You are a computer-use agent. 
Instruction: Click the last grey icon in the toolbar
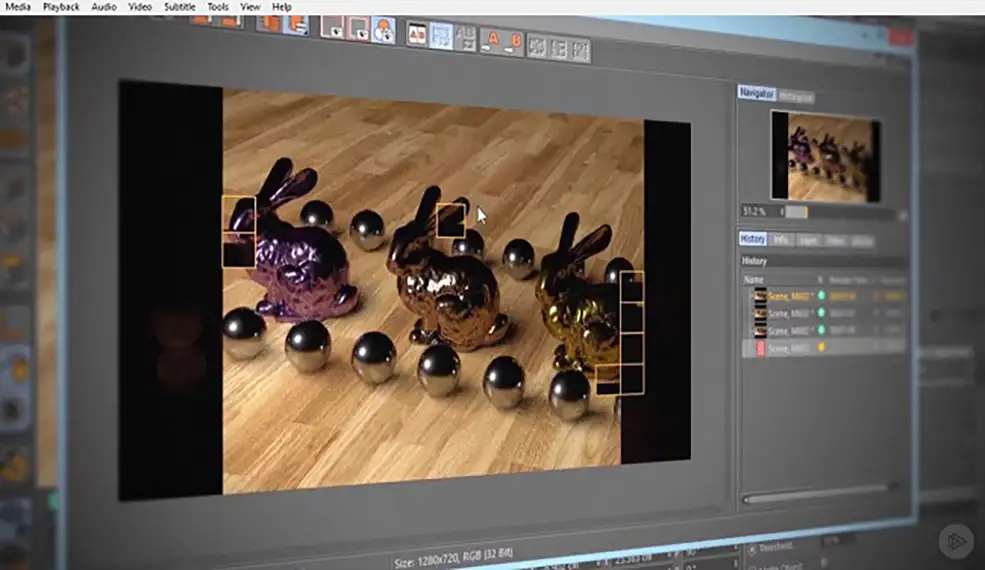(x=580, y=50)
